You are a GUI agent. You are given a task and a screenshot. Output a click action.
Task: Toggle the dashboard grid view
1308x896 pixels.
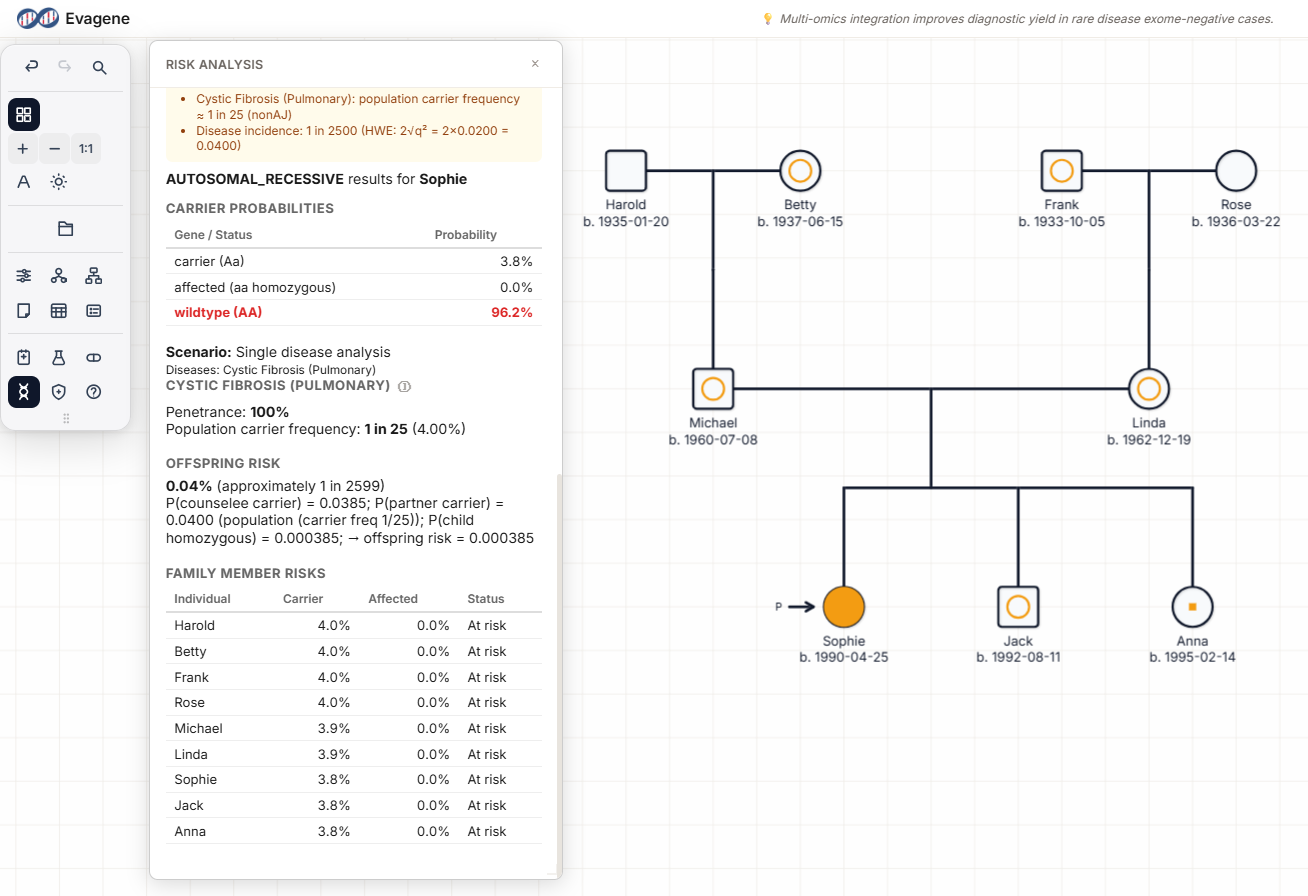coord(23,114)
